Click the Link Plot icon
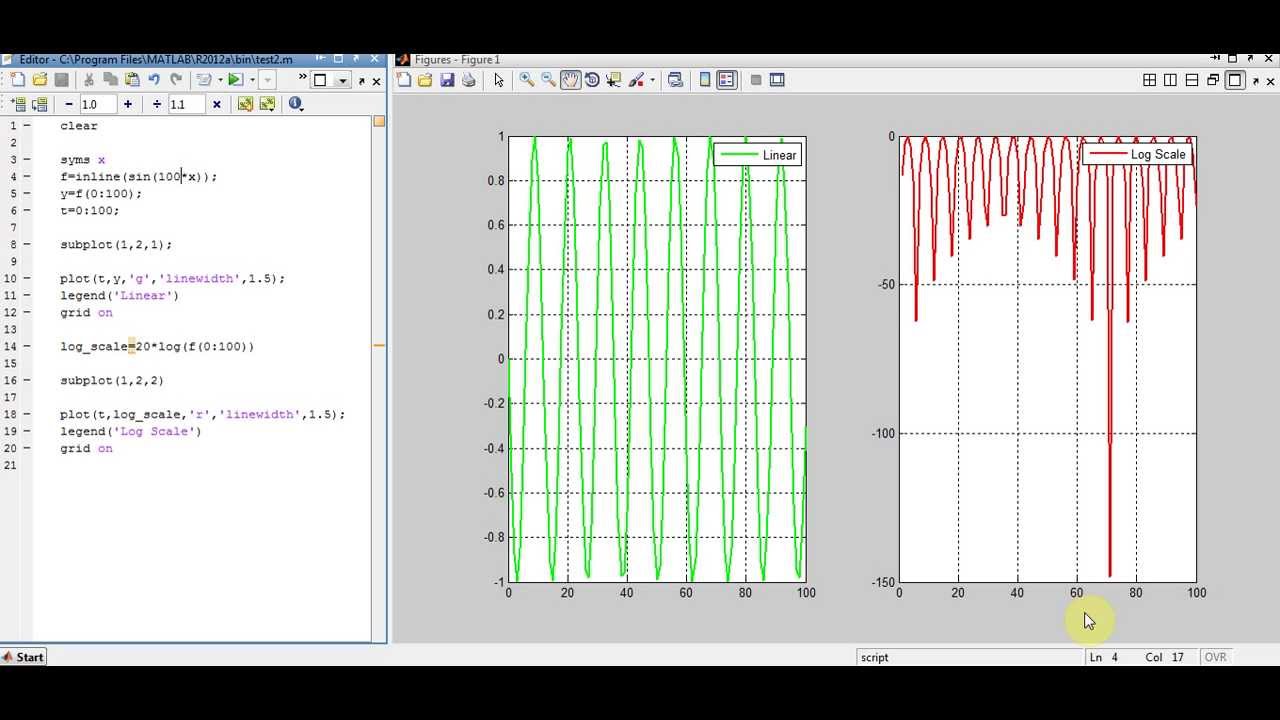This screenshot has width=1280, height=720. tap(675, 80)
